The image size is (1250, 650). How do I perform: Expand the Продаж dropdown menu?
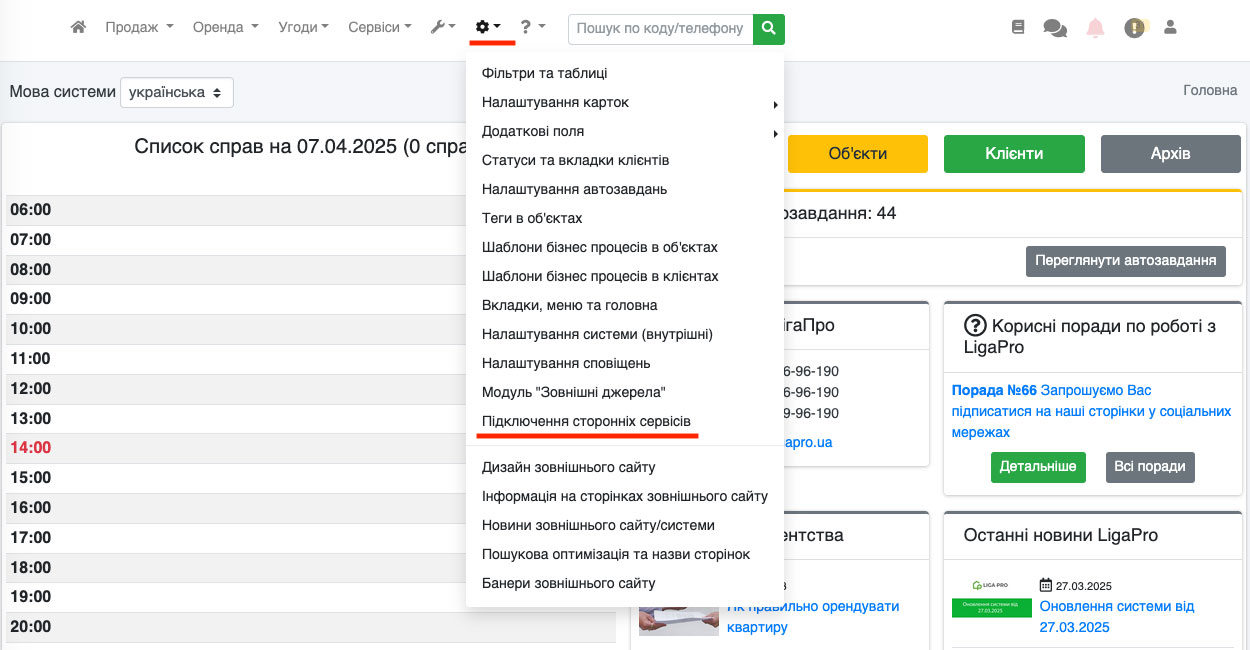pyautogui.click(x=139, y=28)
